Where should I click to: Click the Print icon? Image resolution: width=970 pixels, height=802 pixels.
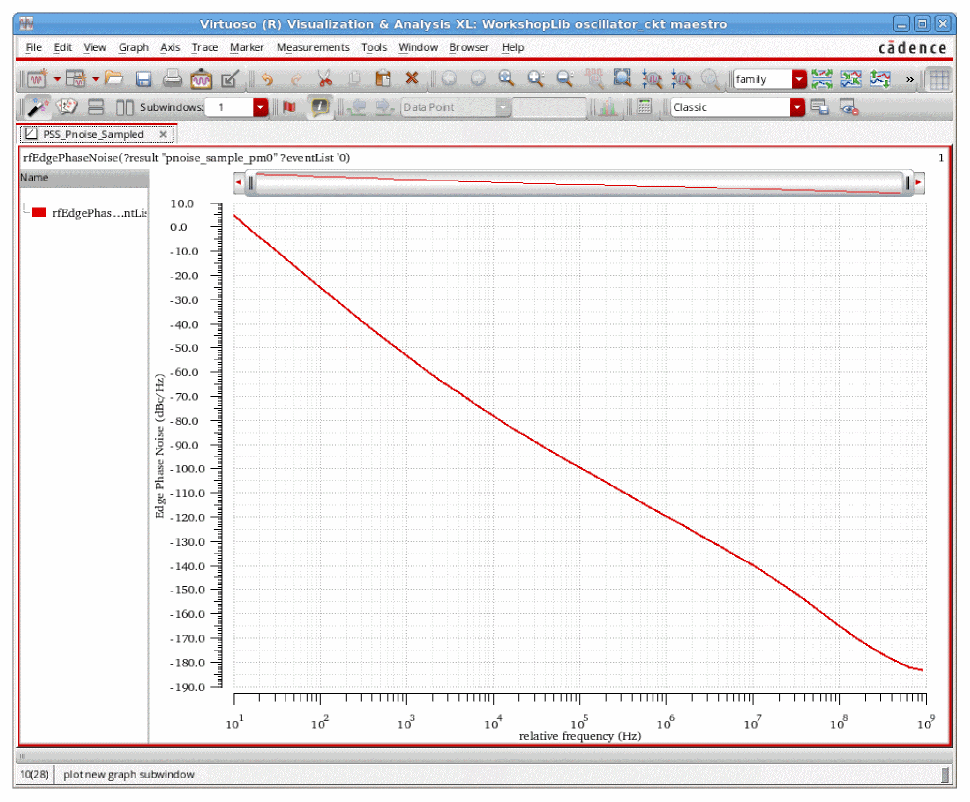pyautogui.click(x=172, y=79)
